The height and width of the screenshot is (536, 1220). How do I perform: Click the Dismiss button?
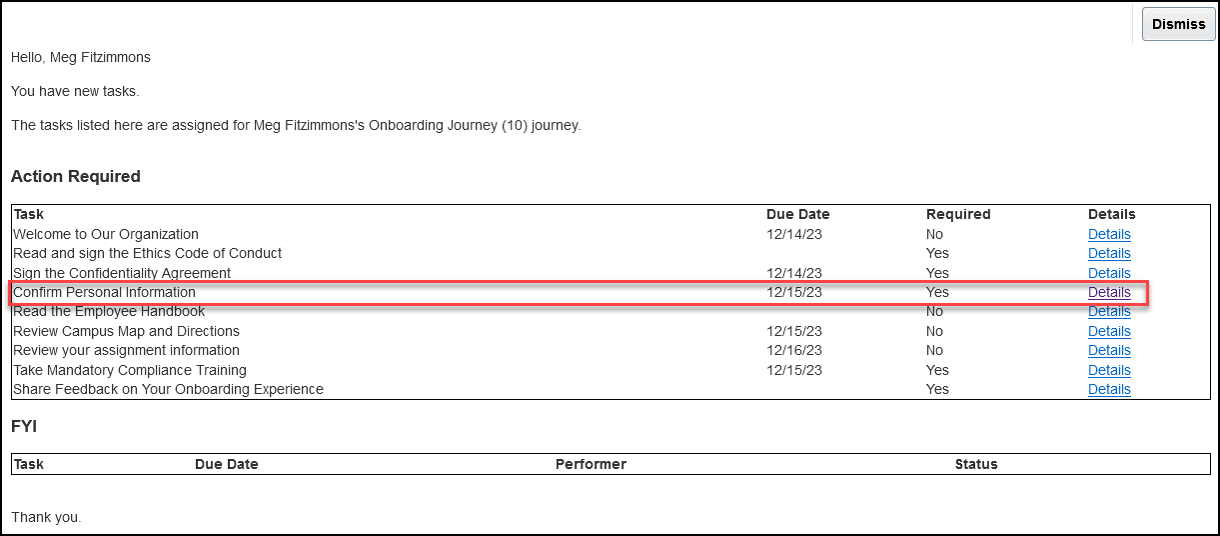pos(1178,24)
